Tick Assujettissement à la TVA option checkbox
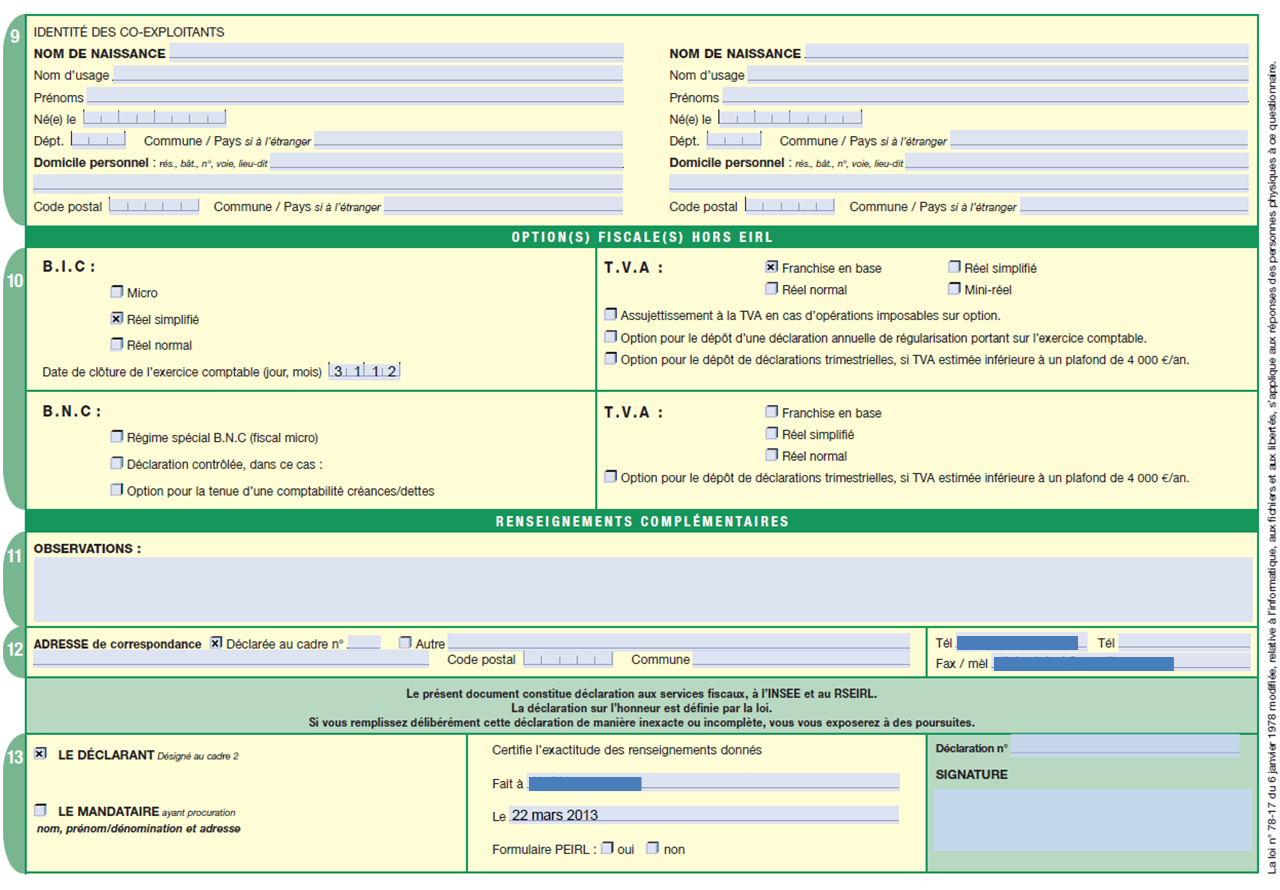This screenshot has width=1280, height=890. pos(611,315)
